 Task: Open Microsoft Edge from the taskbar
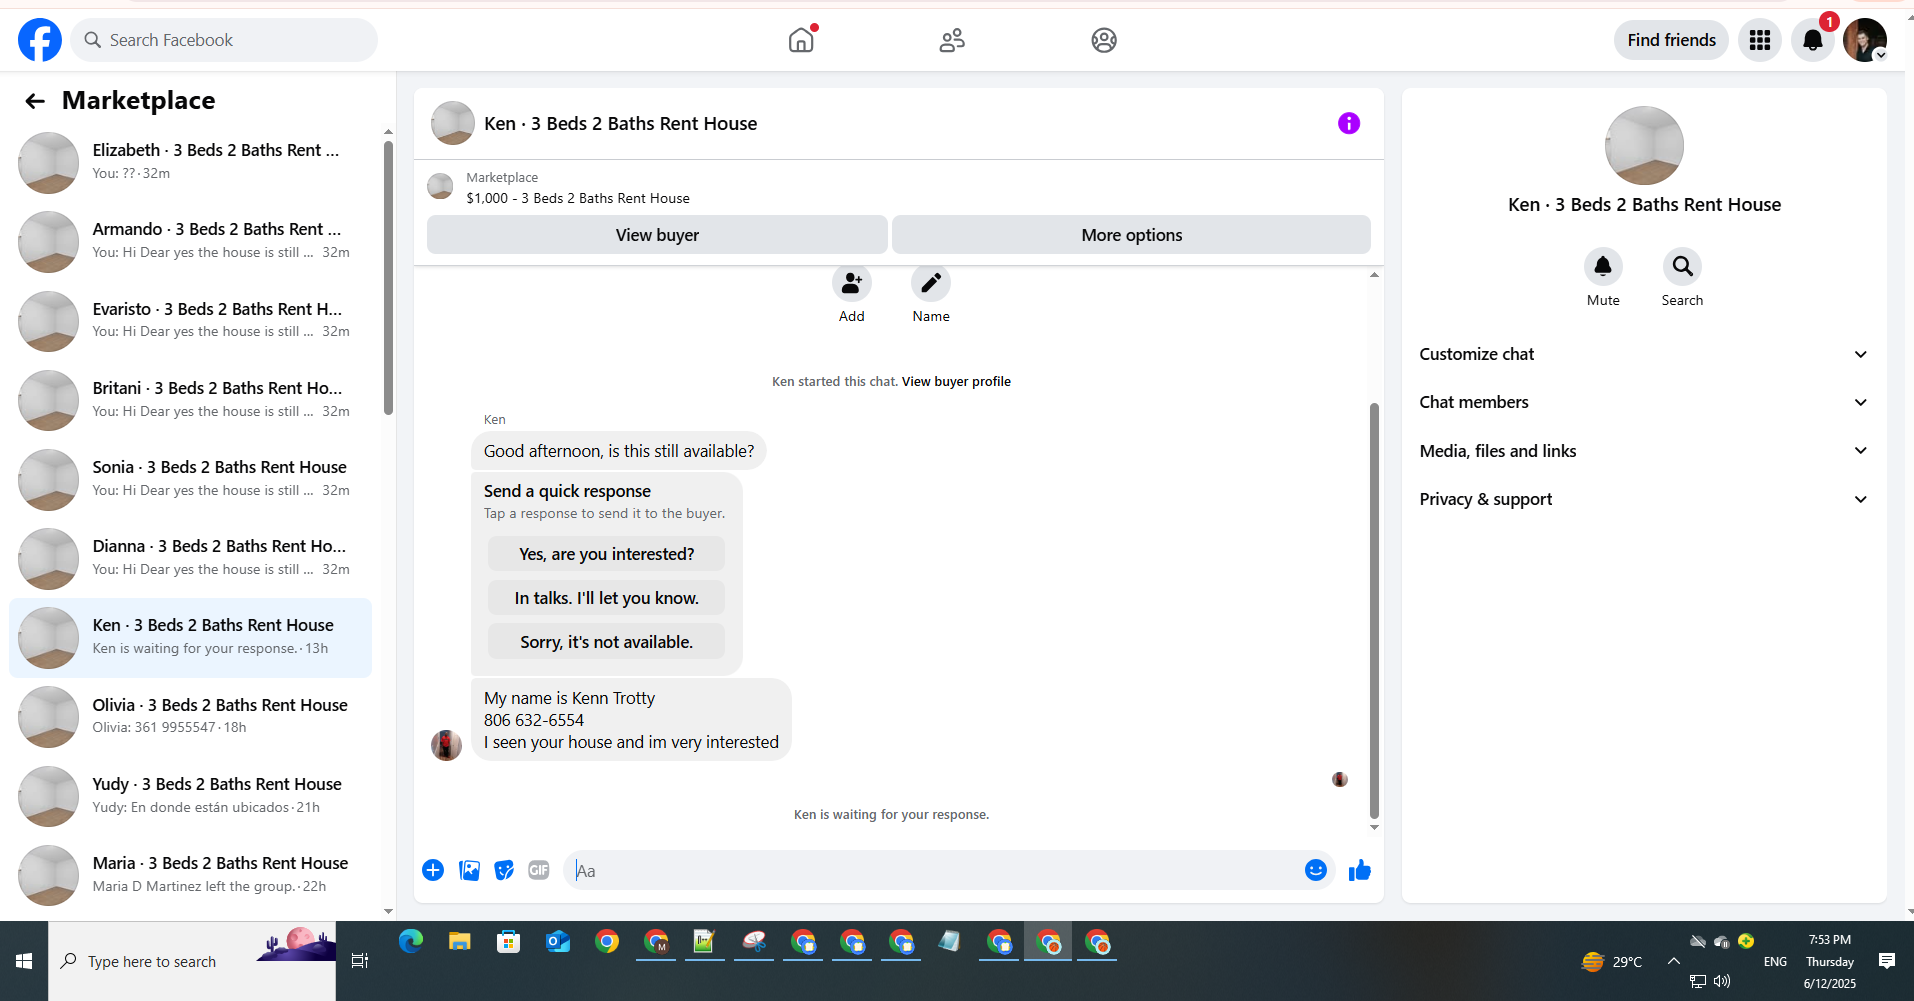(x=411, y=941)
